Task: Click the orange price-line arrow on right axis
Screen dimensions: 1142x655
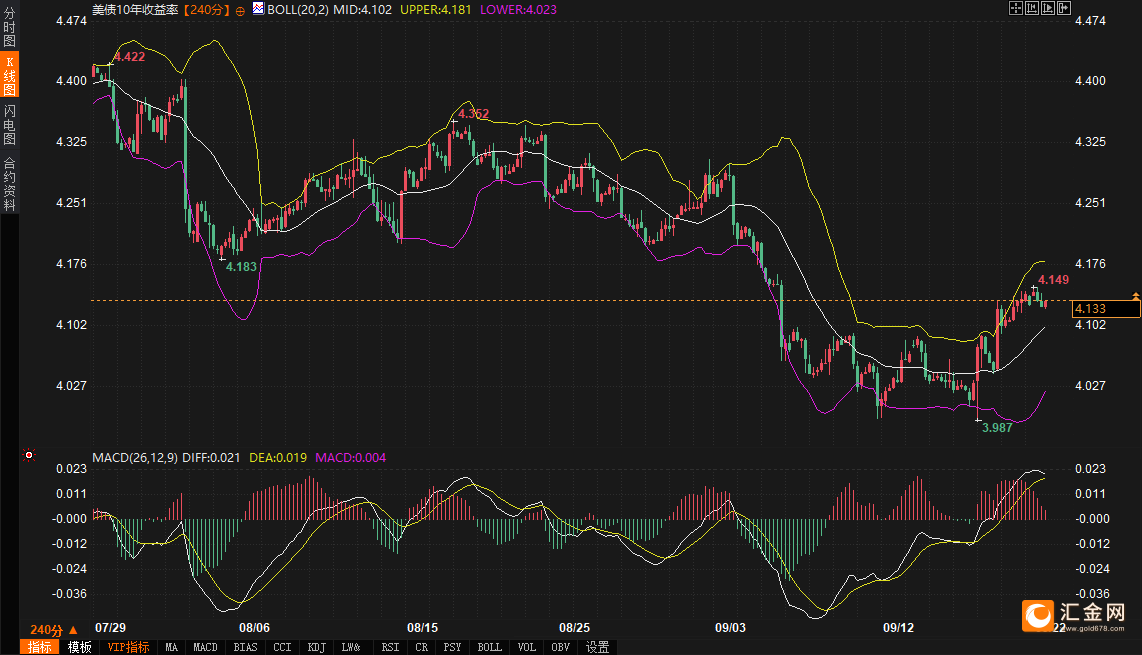Action: click(1135, 296)
